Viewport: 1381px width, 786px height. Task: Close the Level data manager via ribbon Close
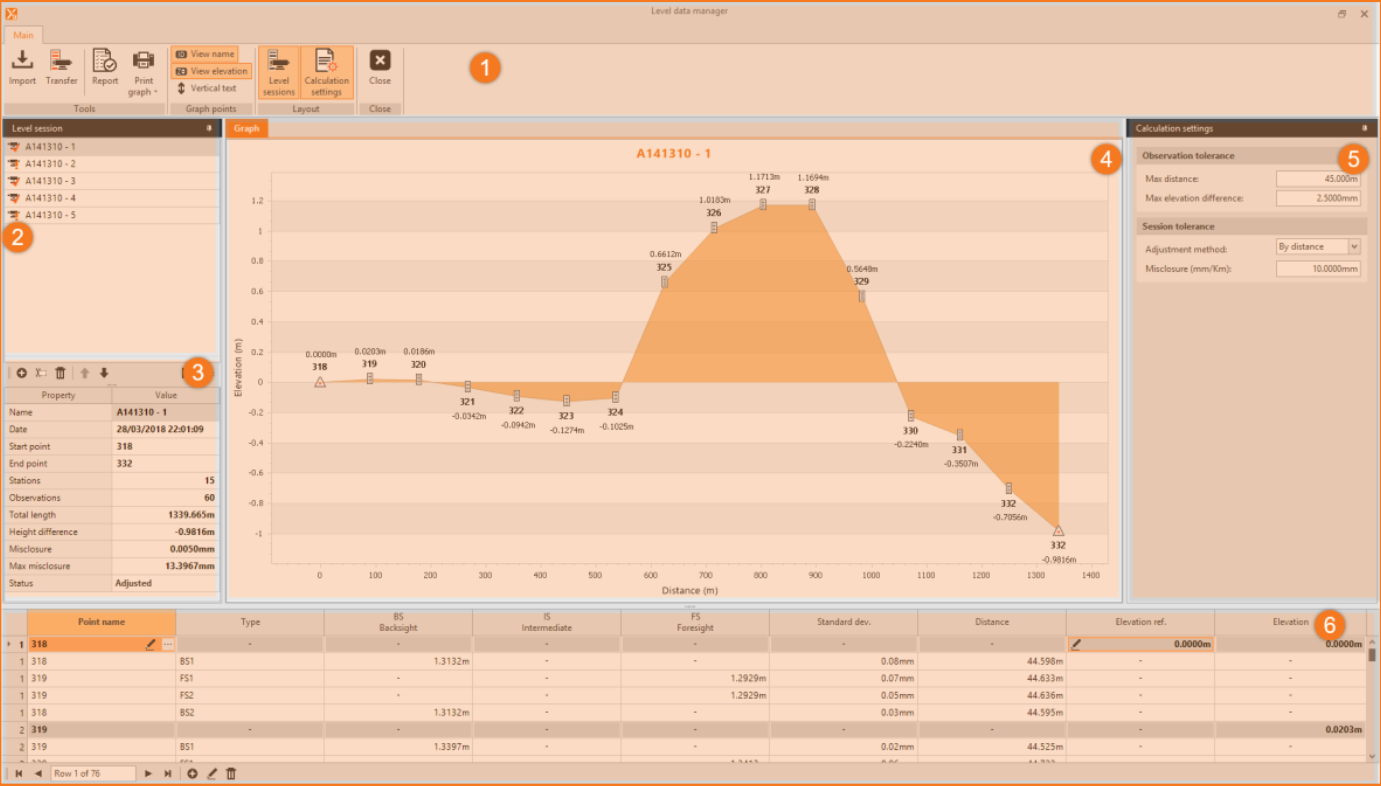(x=380, y=67)
